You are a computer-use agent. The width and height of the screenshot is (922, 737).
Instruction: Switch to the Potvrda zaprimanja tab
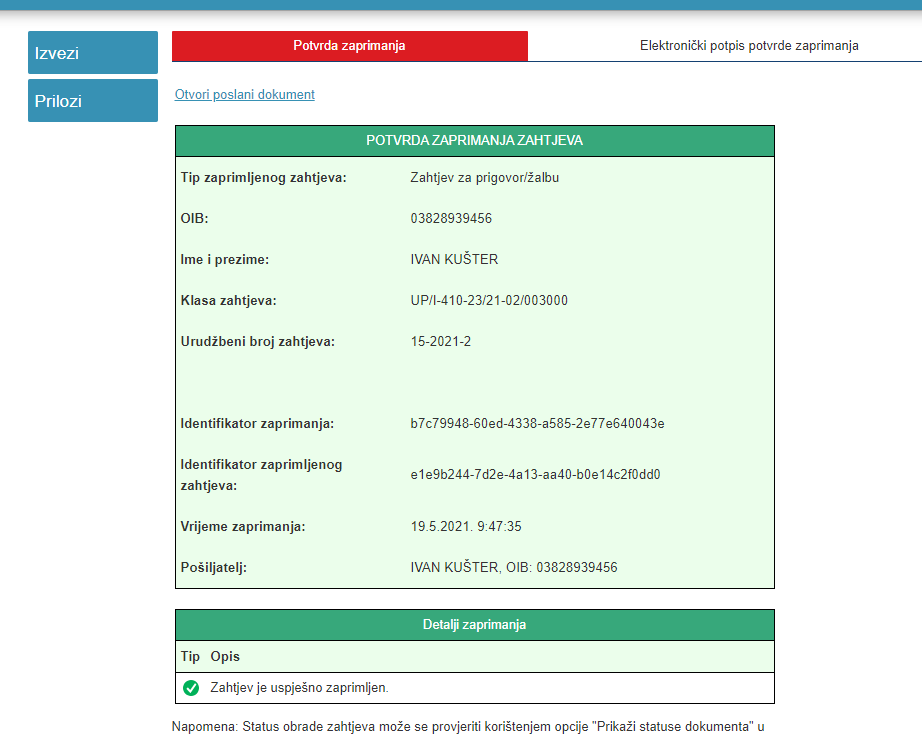click(x=348, y=45)
